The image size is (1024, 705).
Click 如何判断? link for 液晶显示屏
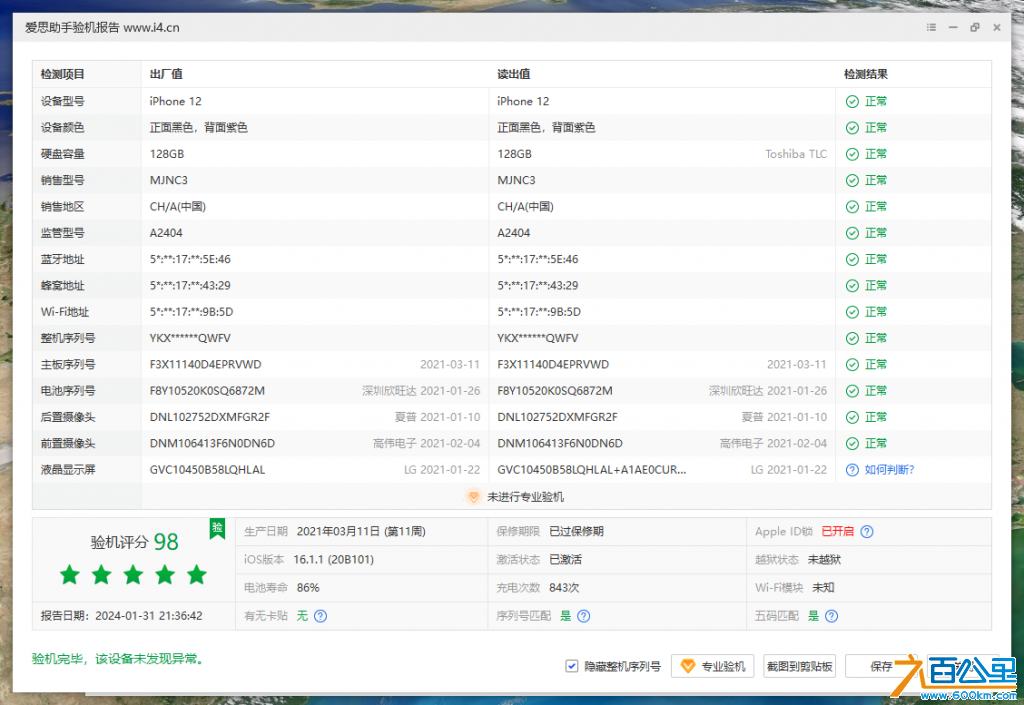coord(889,469)
